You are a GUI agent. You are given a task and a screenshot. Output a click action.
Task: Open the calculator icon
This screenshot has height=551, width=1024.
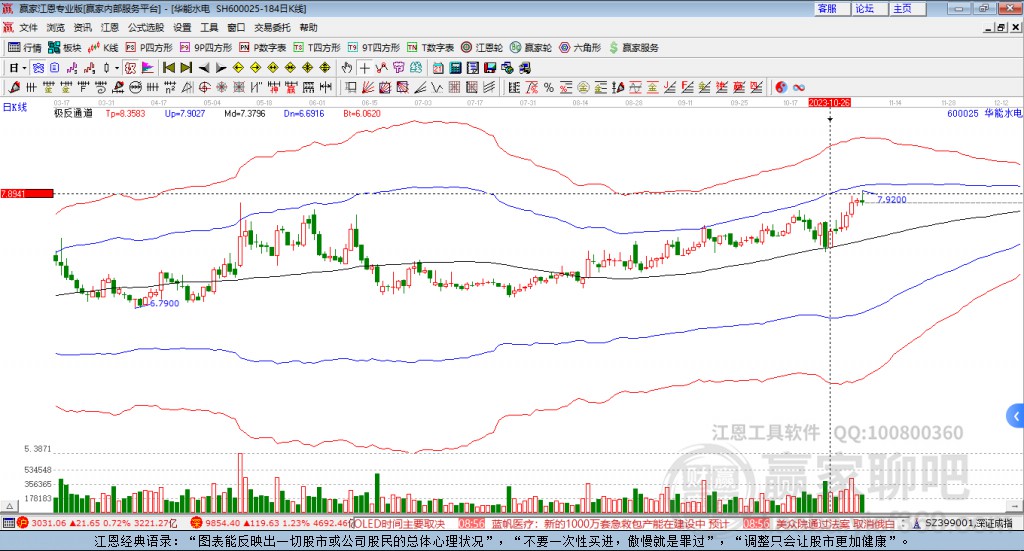pos(456,68)
